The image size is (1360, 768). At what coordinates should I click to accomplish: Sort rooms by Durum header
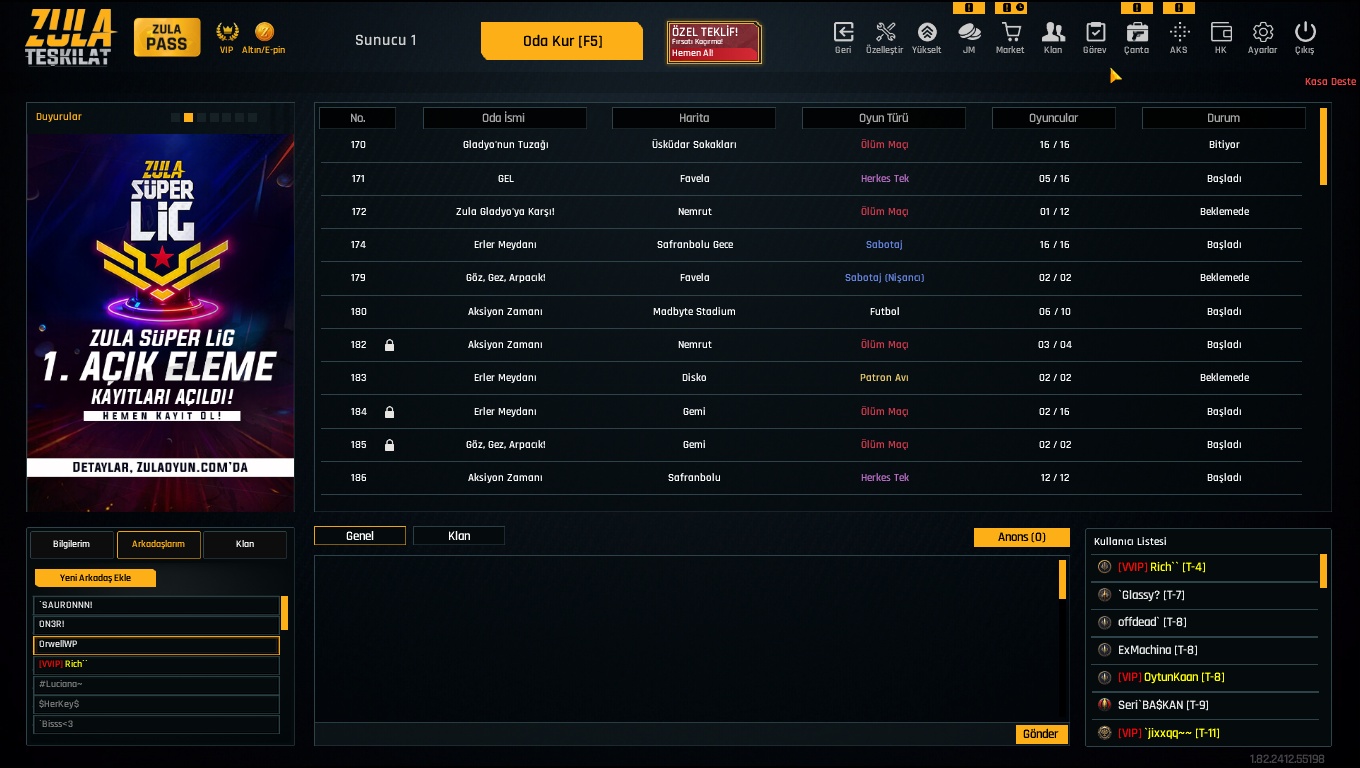click(1224, 118)
